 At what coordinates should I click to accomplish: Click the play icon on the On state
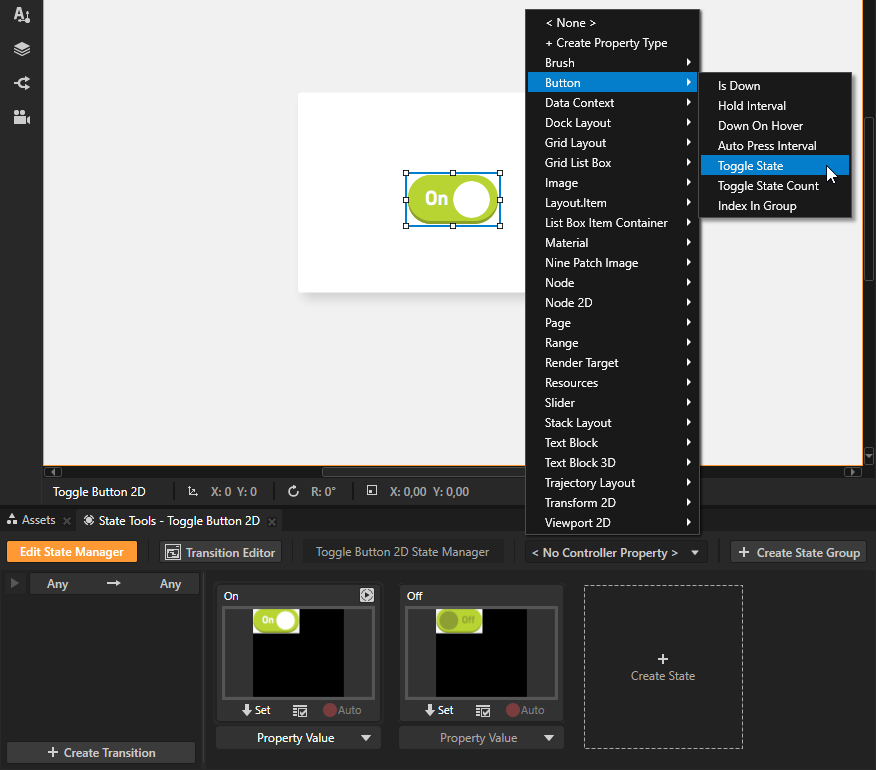(366, 595)
